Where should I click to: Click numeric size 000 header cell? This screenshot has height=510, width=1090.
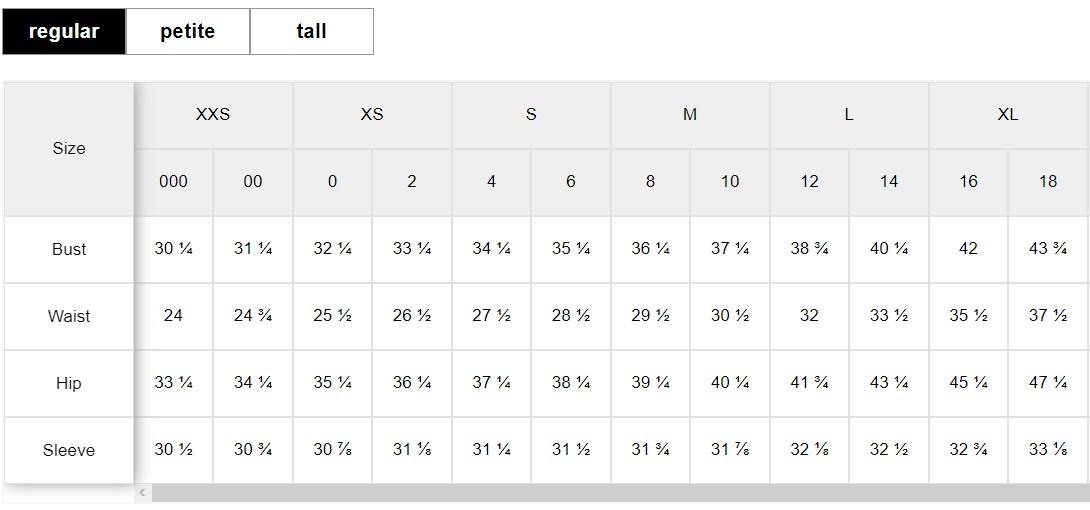pyautogui.click(x=173, y=182)
